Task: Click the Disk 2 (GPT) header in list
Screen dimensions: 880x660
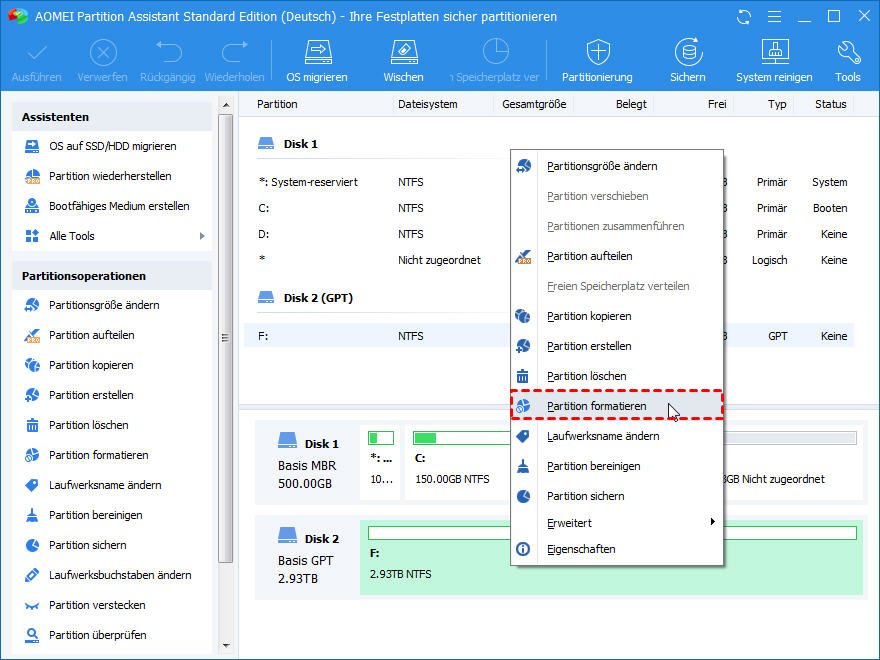Action: [x=305, y=298]
